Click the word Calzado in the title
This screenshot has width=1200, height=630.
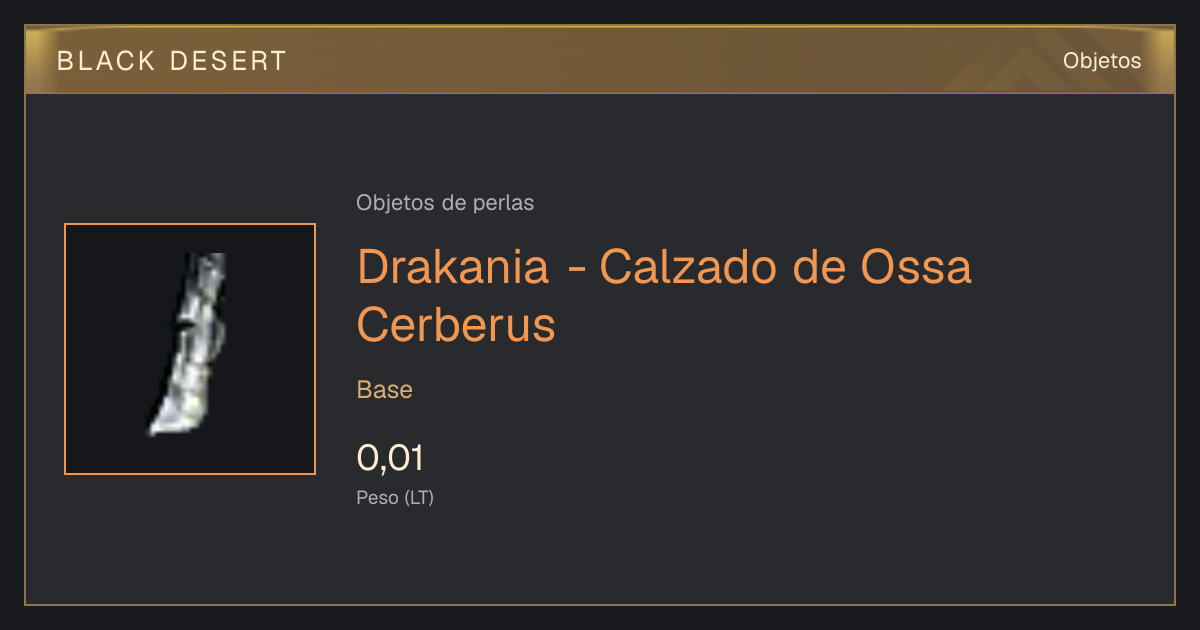pos(686,268)
